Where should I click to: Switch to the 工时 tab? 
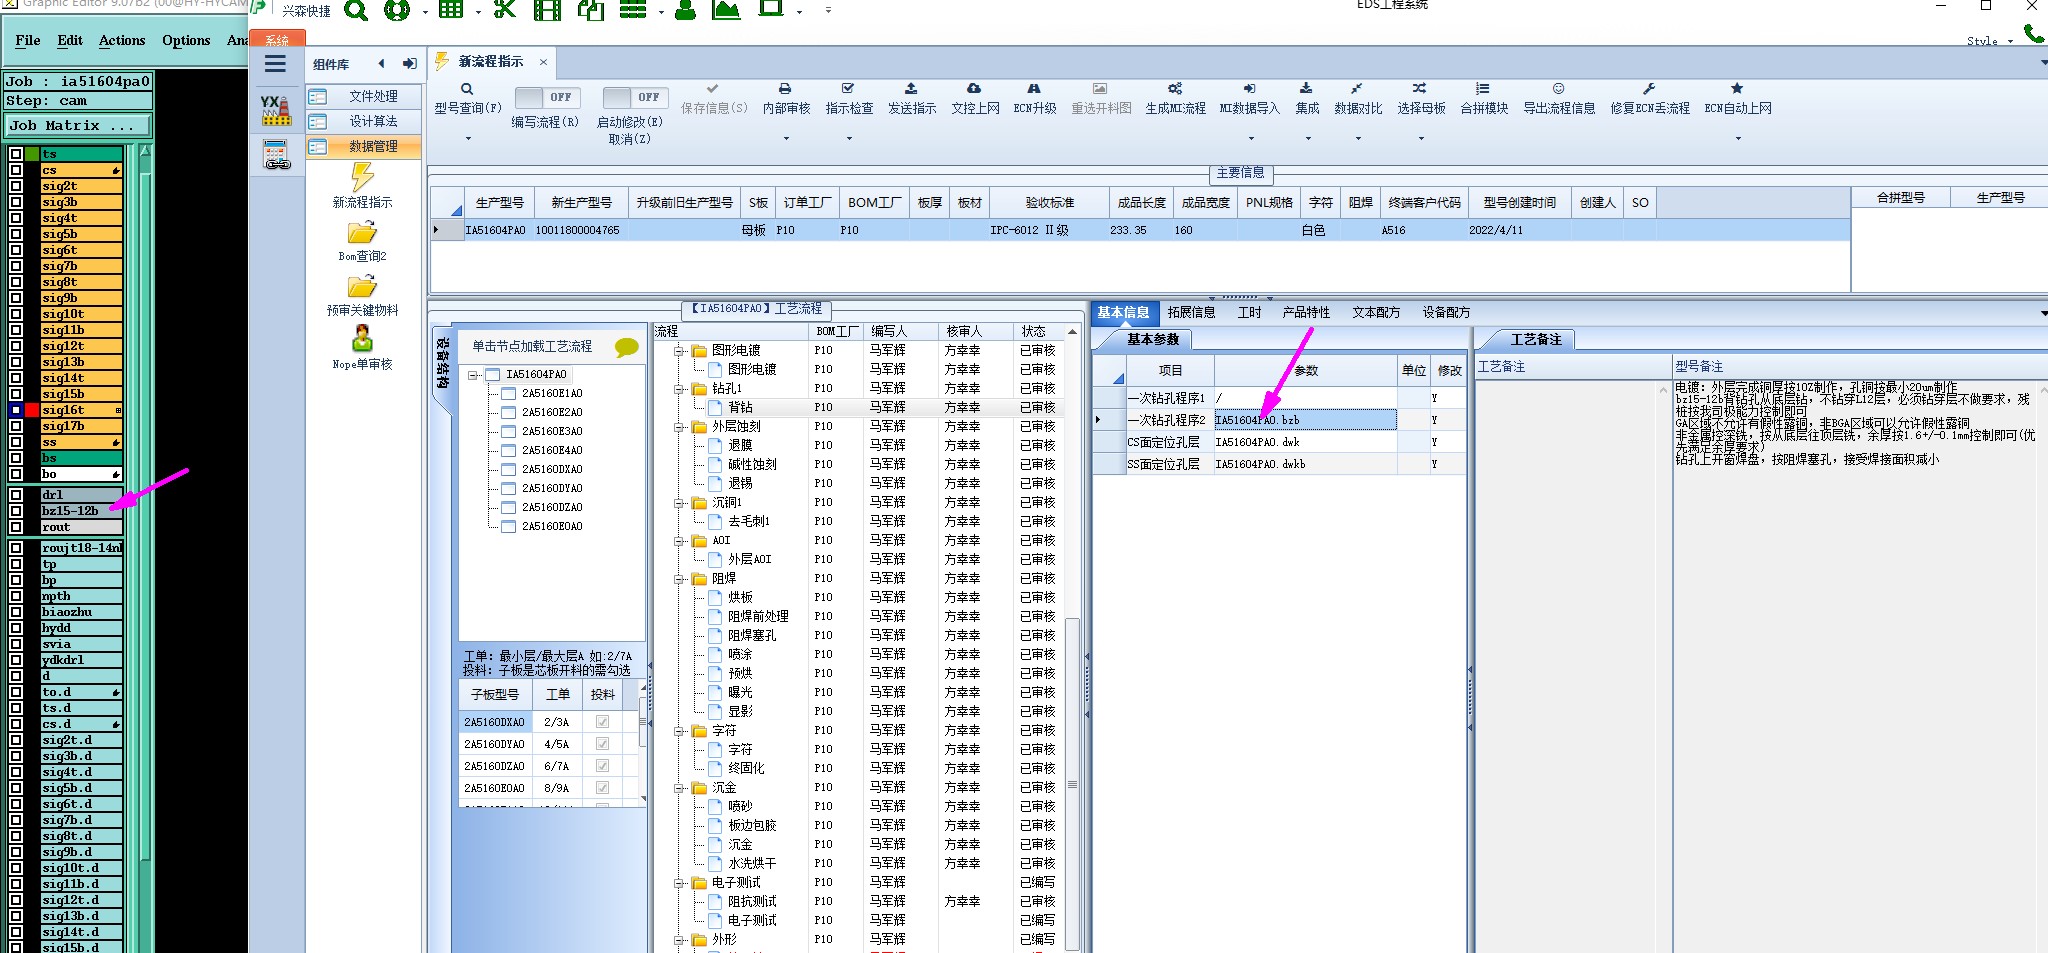tap(1249, 313)
